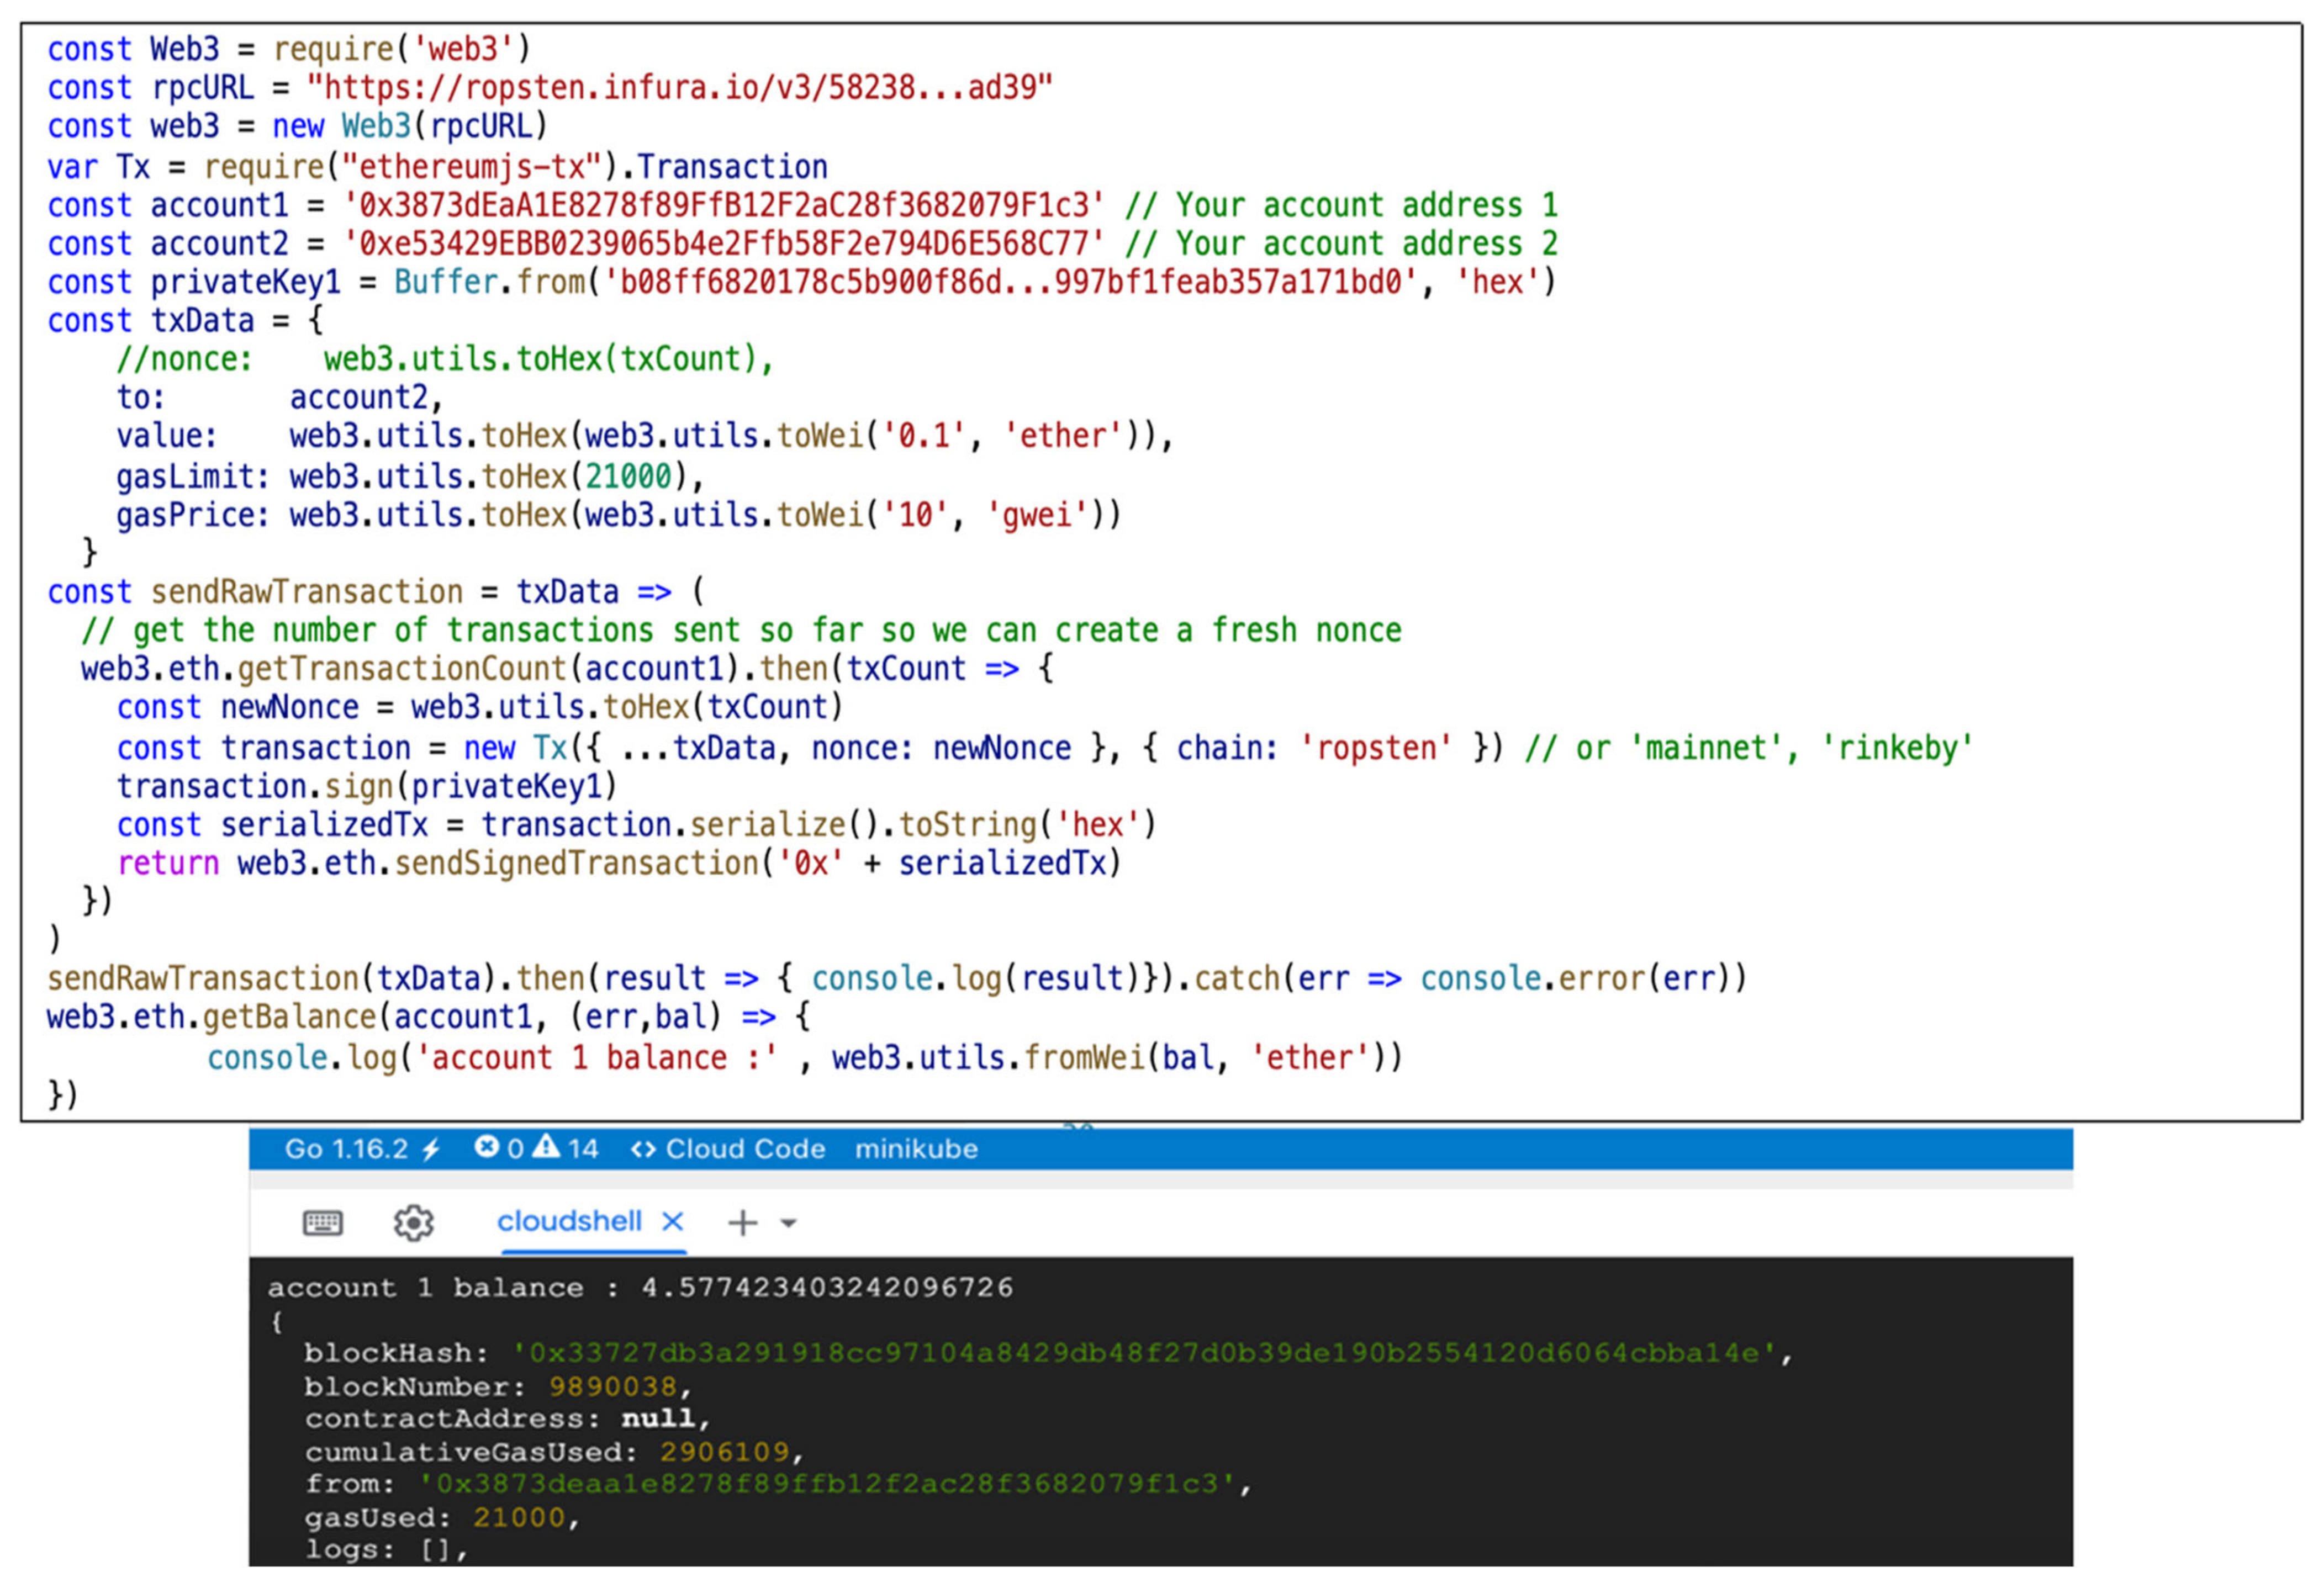Screen dimensions: 2324x1588
Task: Place cursor on the rpcURL string
Action: (x=680, y=88)
